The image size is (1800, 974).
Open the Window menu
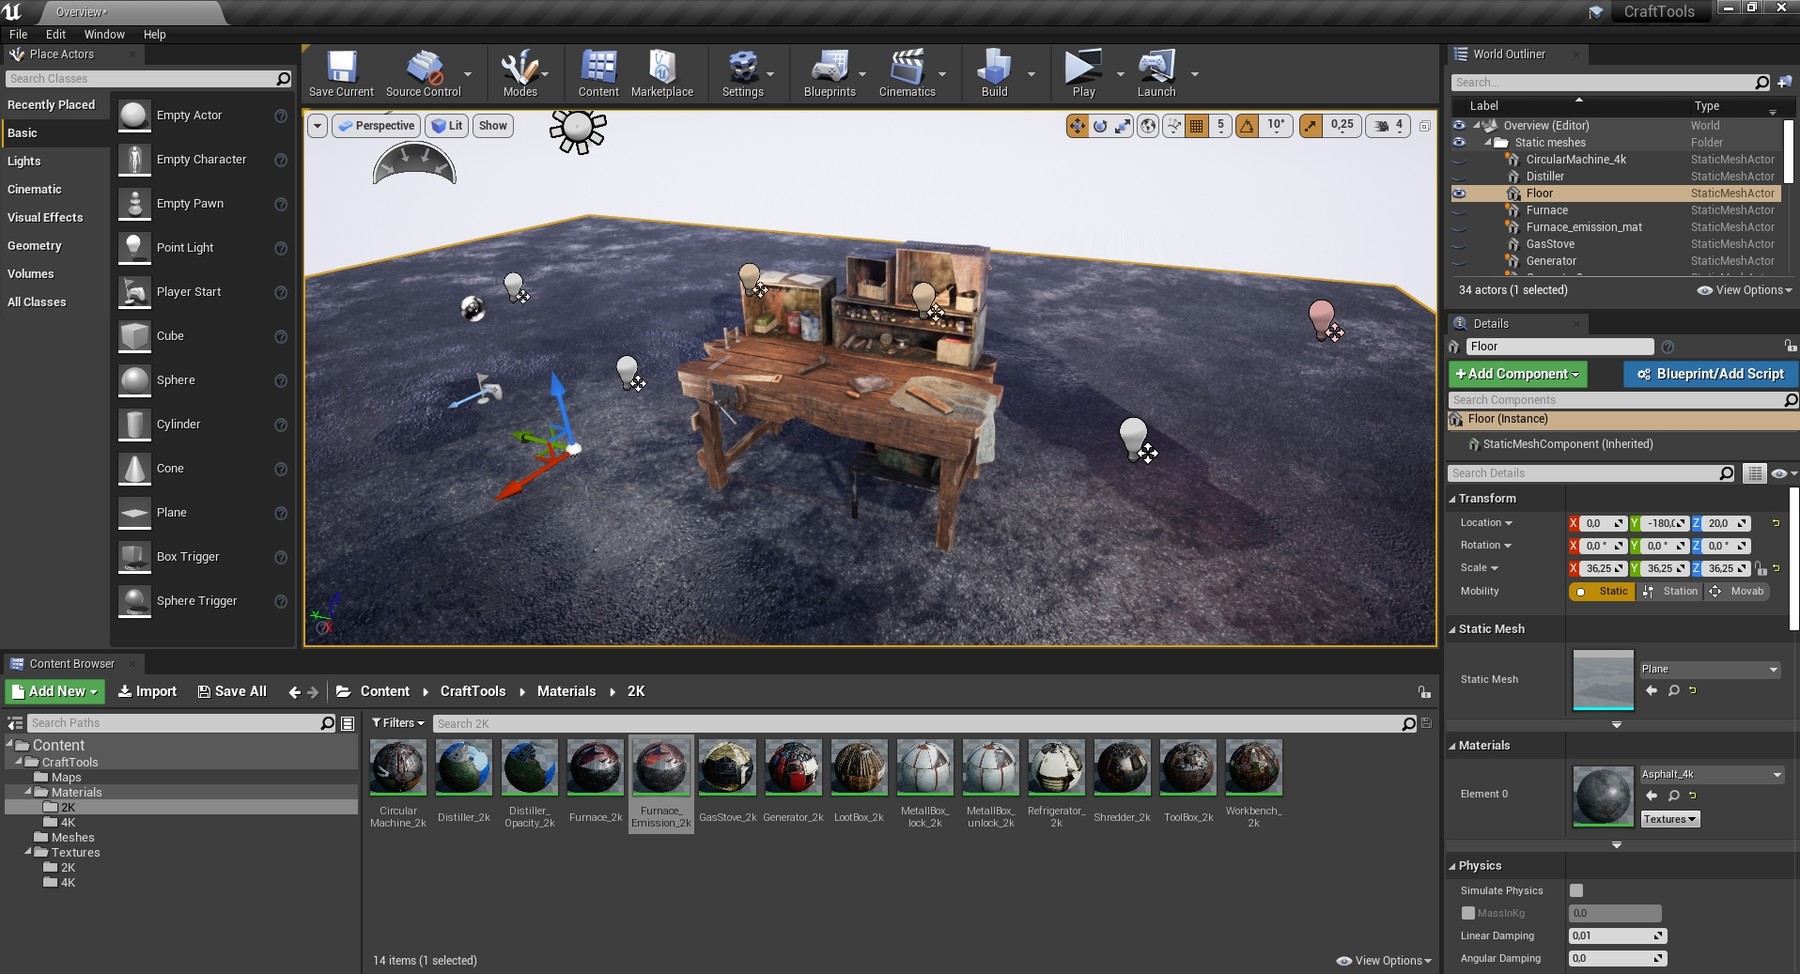104,34
